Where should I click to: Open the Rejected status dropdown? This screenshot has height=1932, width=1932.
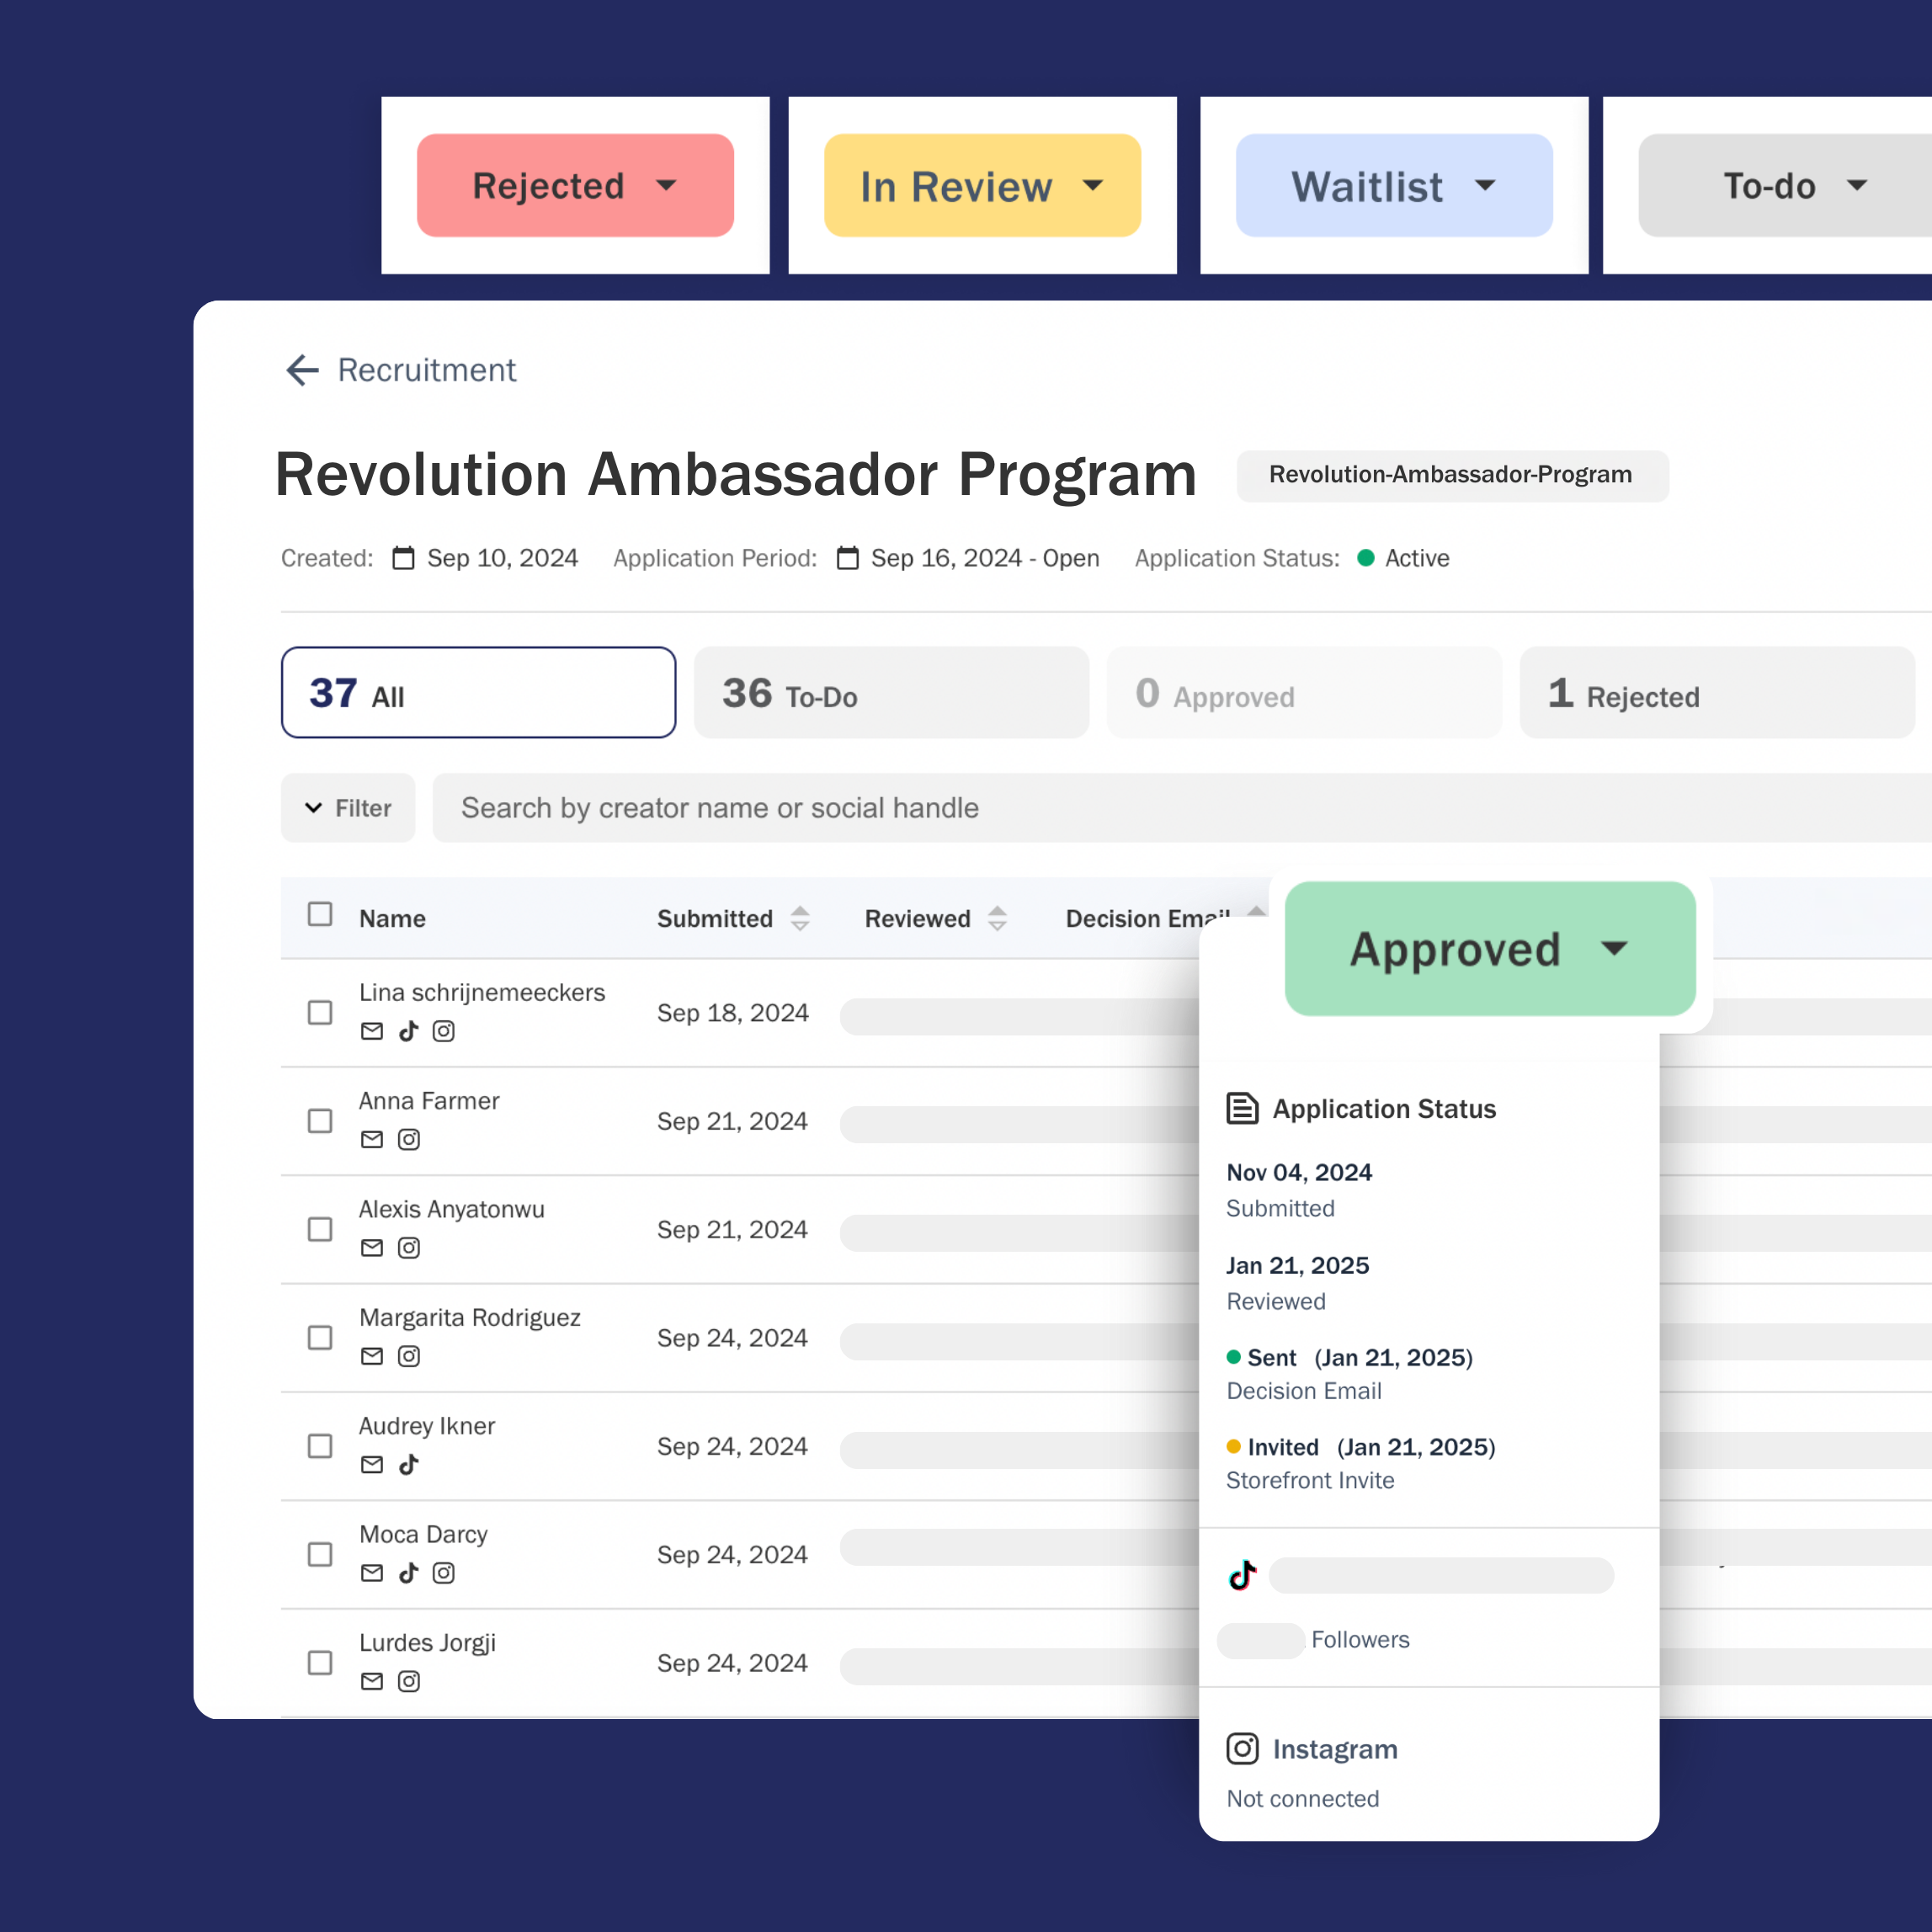575,185
